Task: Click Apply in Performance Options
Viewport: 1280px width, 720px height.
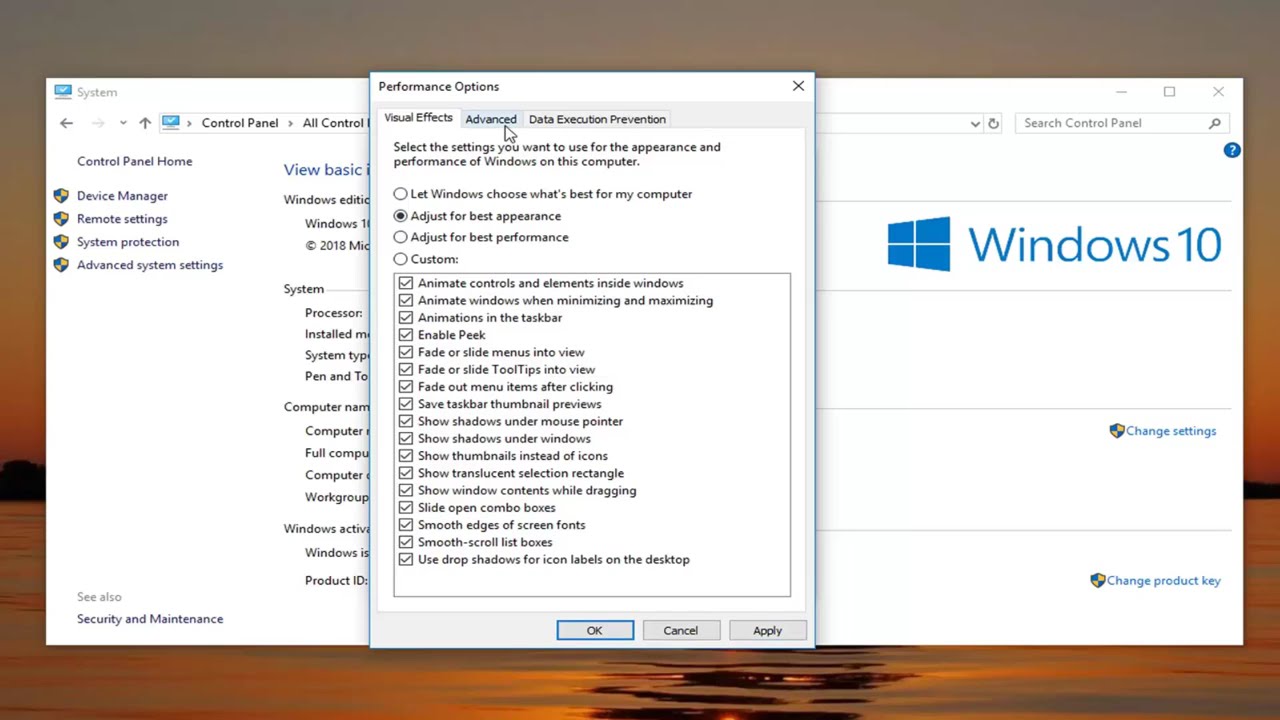Action: tap(767, 630)
